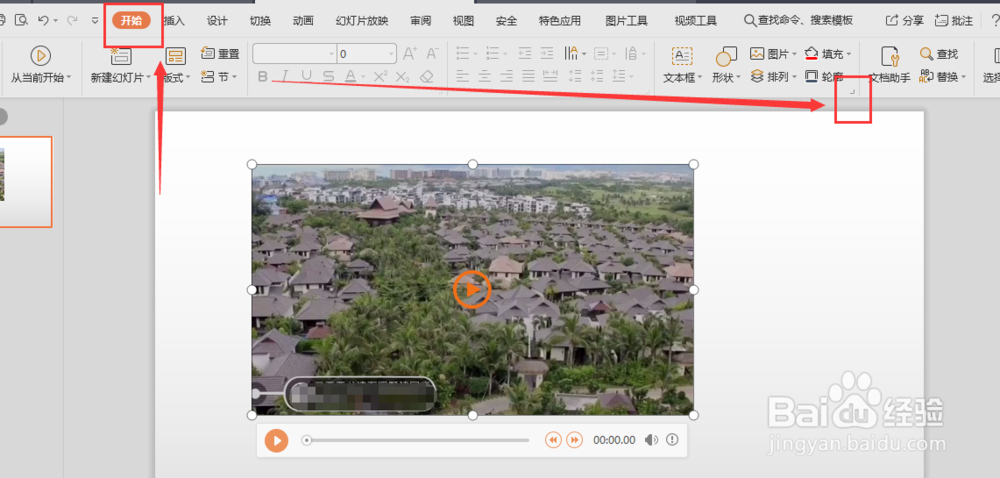The height and width of the screenshot is (478, 1000).
Task: Open the 文档助手 document assistant
Action: [x=890, y=65]
